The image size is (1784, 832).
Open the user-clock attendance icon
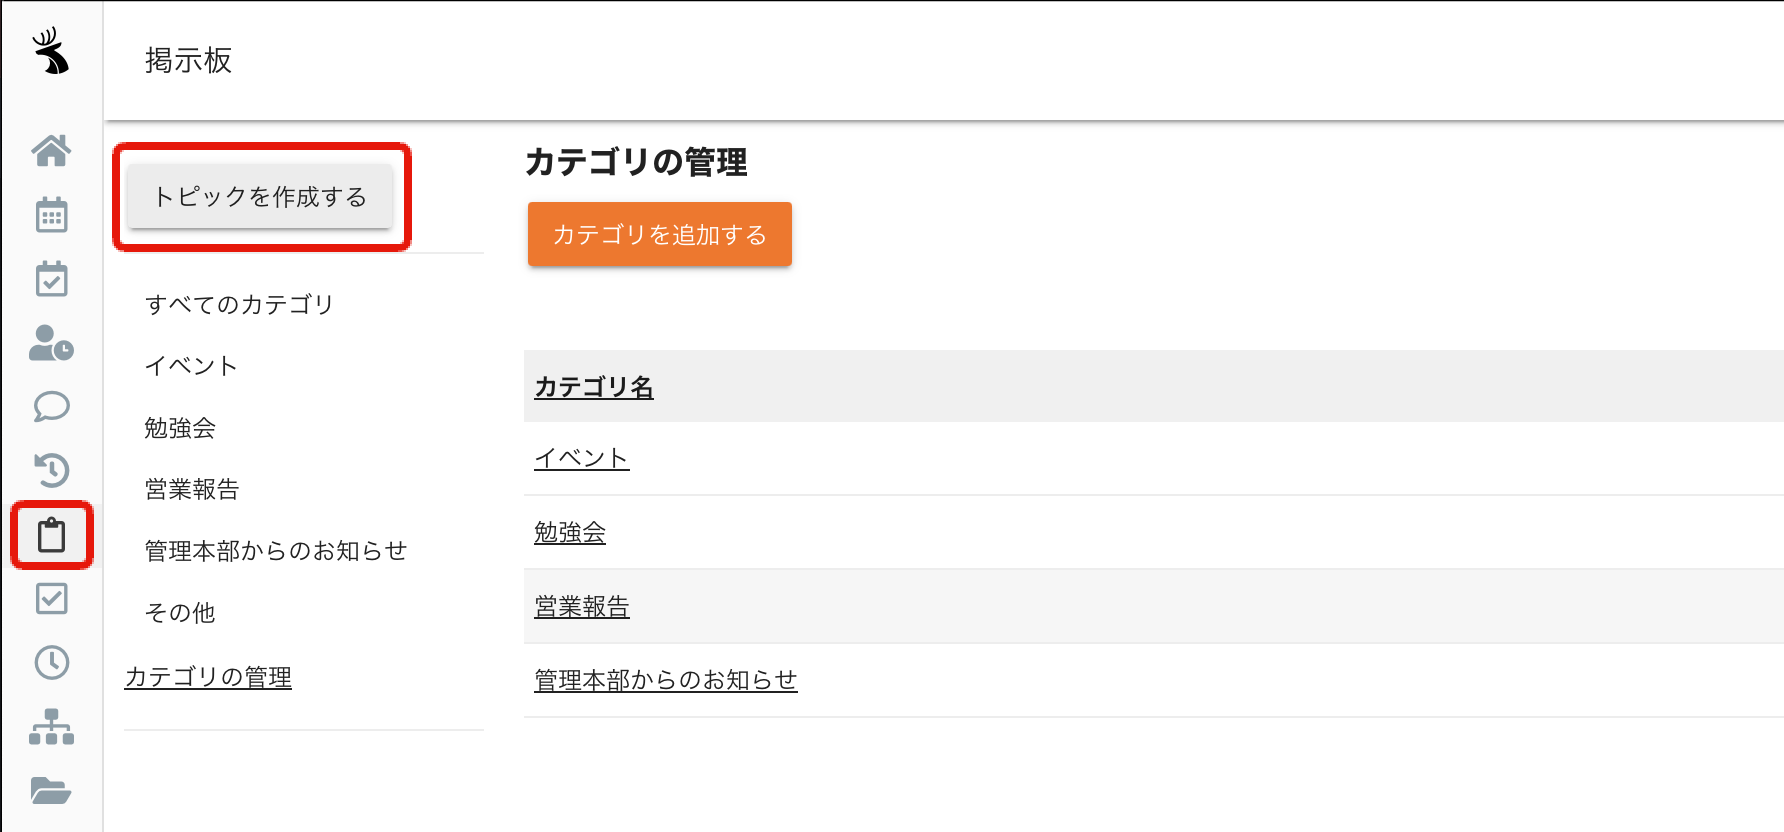51,343
